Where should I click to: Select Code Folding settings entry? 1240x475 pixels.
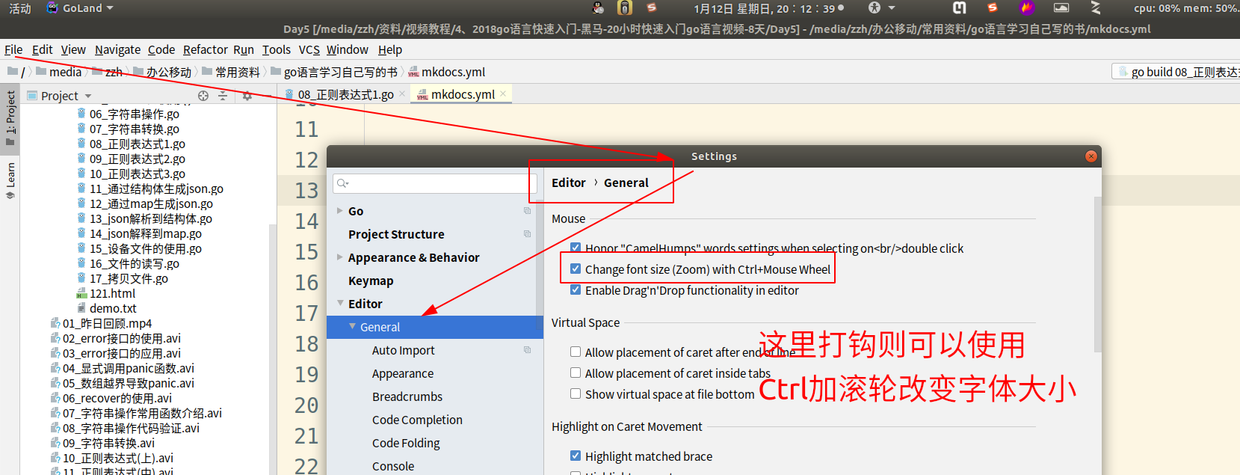click(406, 443)
